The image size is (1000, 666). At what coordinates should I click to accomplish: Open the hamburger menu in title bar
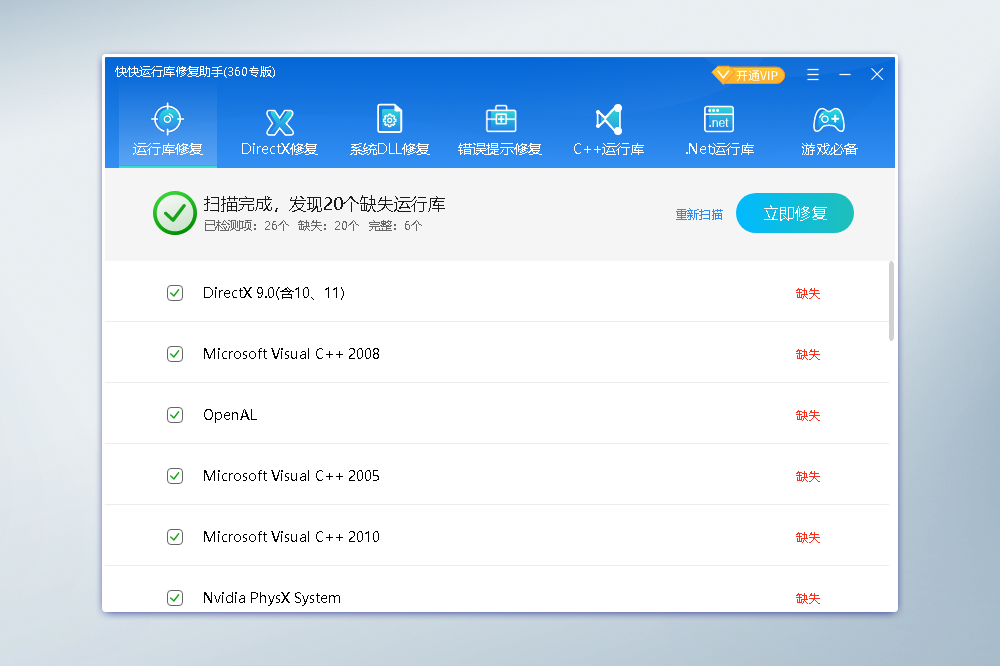[x=813, y=75]
